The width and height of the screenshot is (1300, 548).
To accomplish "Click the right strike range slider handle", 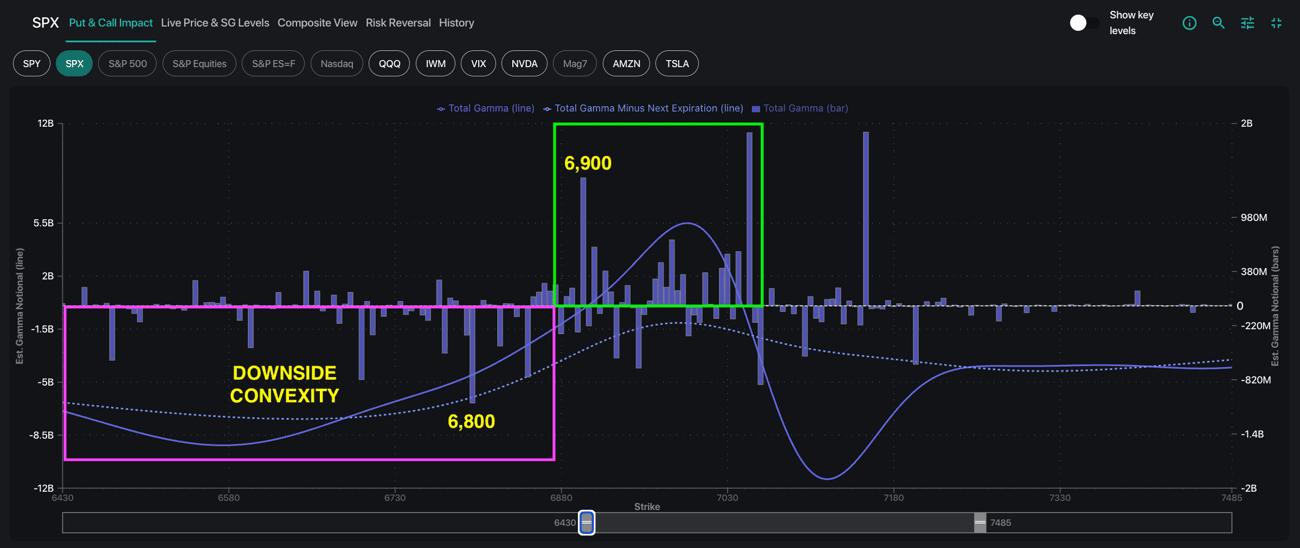I will (x=980, y=522).
